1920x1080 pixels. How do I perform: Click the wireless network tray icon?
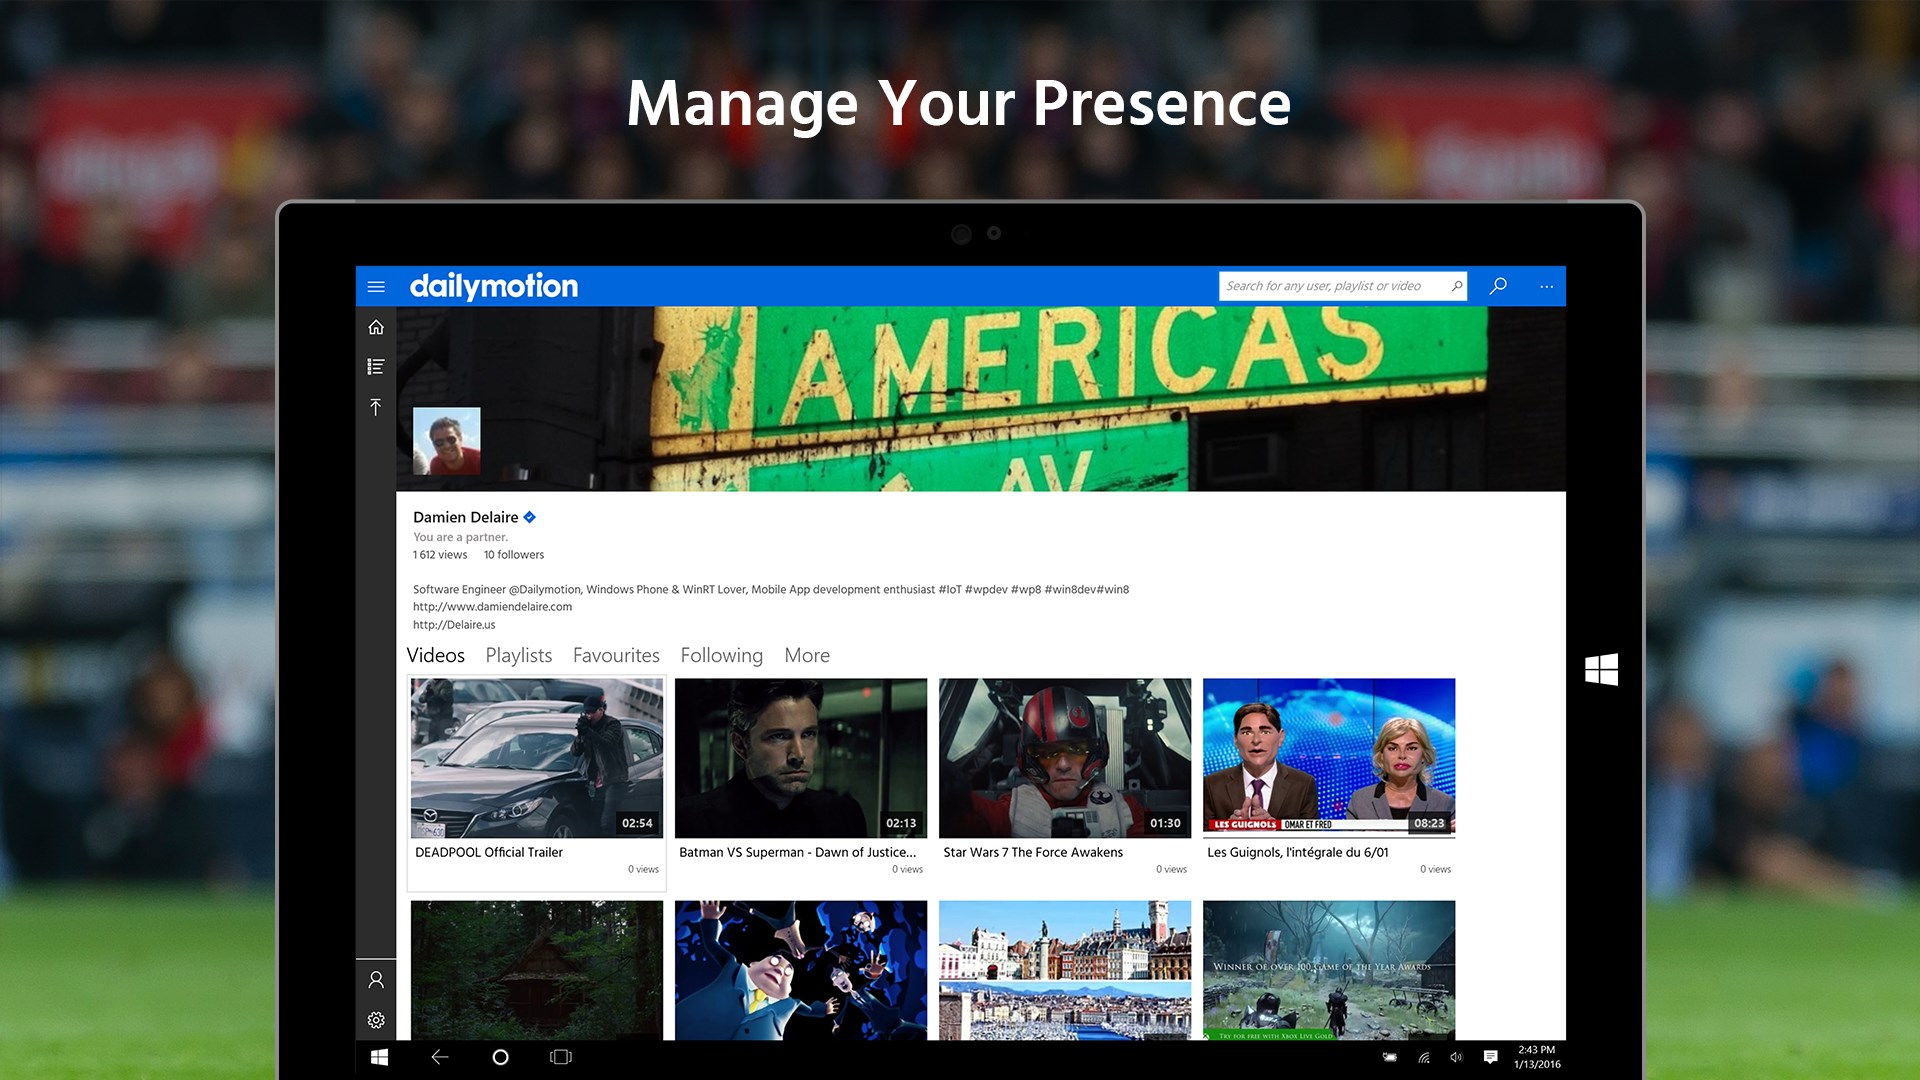[x=1423, y=1056]
